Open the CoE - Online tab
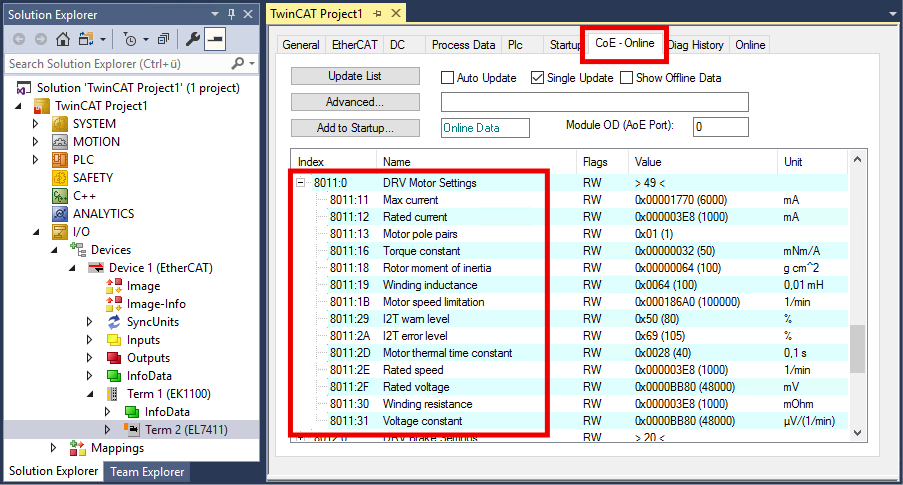Image resolution: width=903 pixels, height=485 pixels. [x=625, y=43]
